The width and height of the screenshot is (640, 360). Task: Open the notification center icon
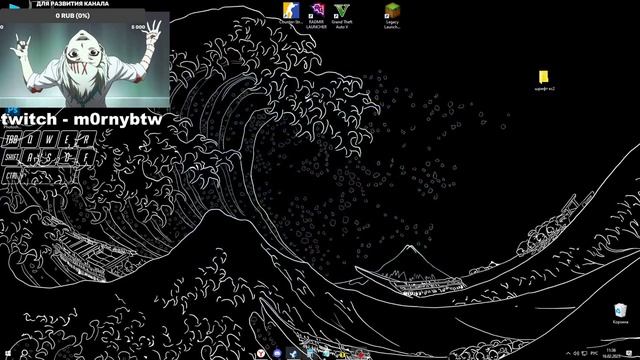pyautogui.click(x=629, y=353)
